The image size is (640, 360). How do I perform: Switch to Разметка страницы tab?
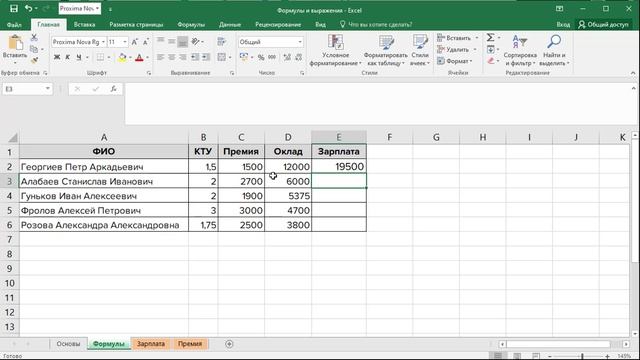tap(136, 24)
